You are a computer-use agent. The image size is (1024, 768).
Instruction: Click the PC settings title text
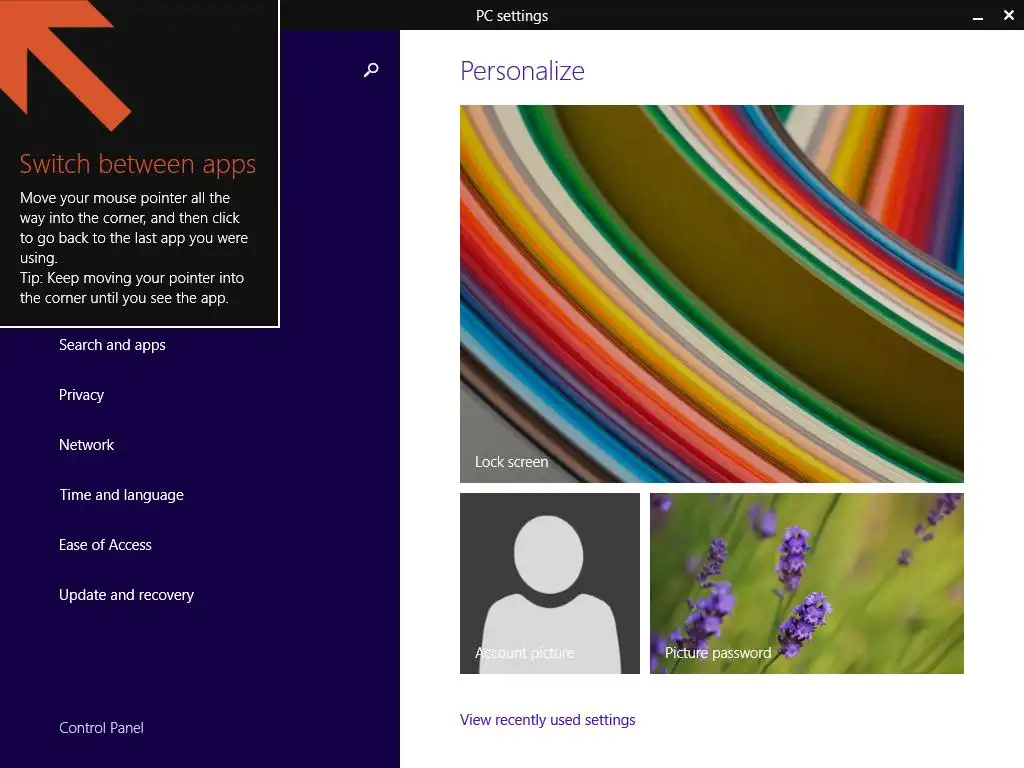pos(511,16)
